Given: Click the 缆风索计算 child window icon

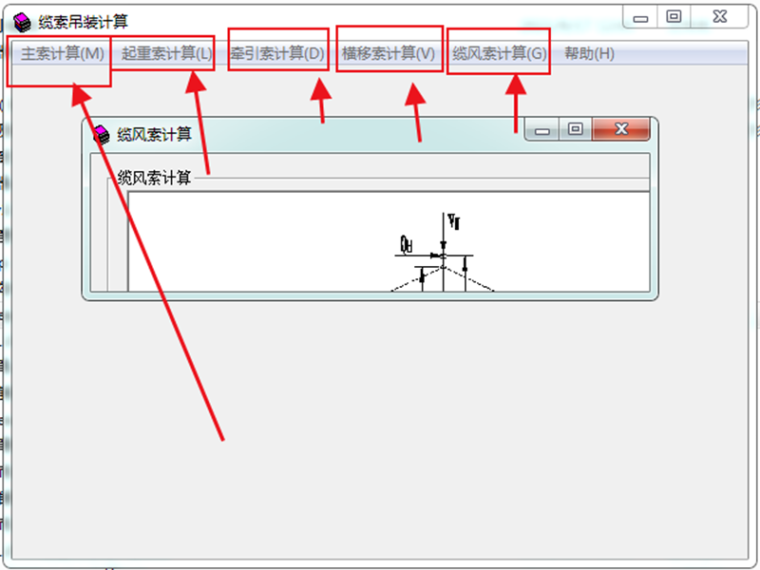Looking at the screenshot, I should coord(101,135).
